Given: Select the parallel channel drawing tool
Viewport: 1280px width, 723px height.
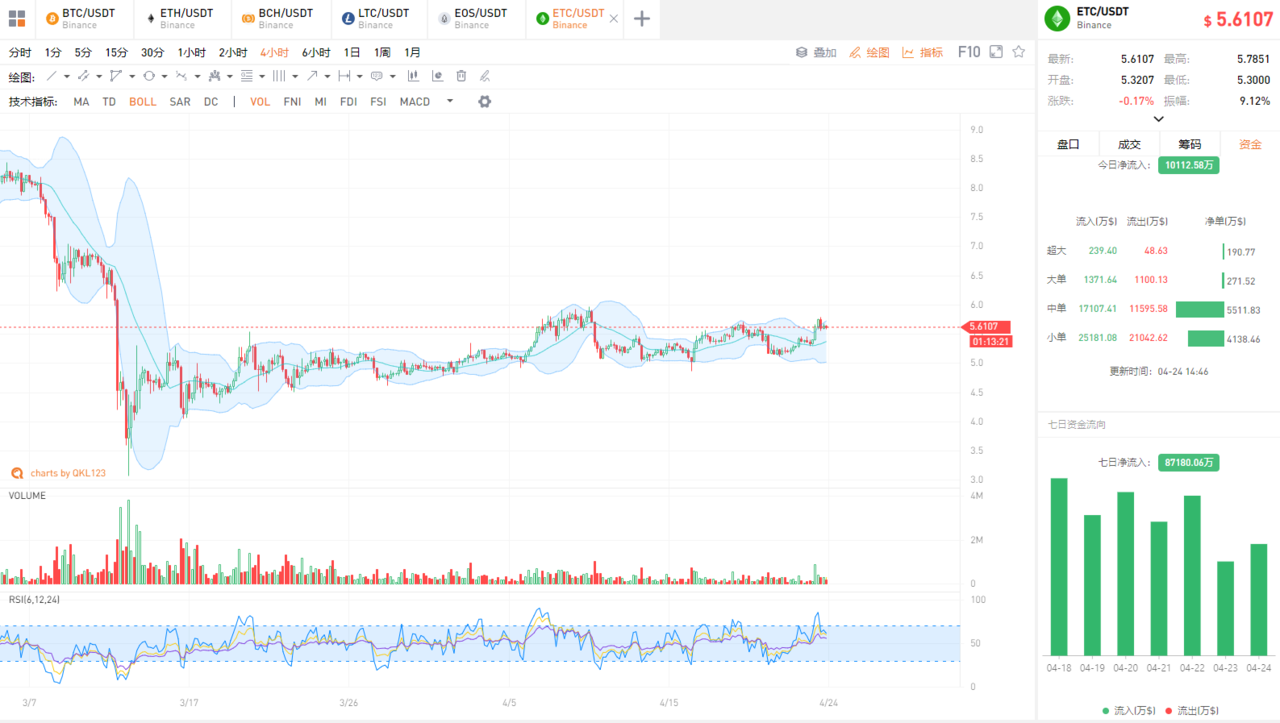Looking at the screenshot, I should [83, 76].
